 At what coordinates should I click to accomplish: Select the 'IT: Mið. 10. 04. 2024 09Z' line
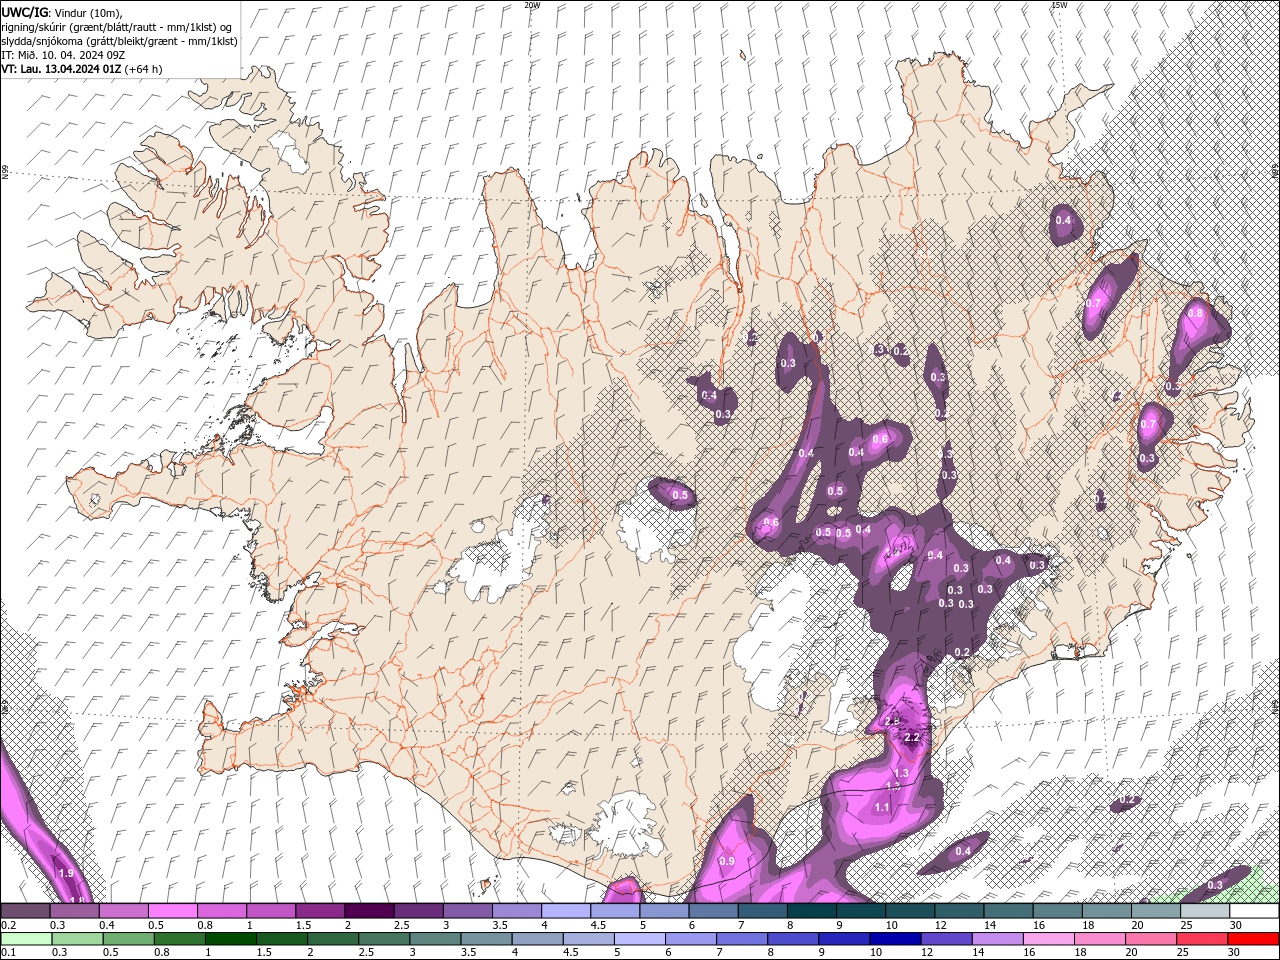click(64, 55)
